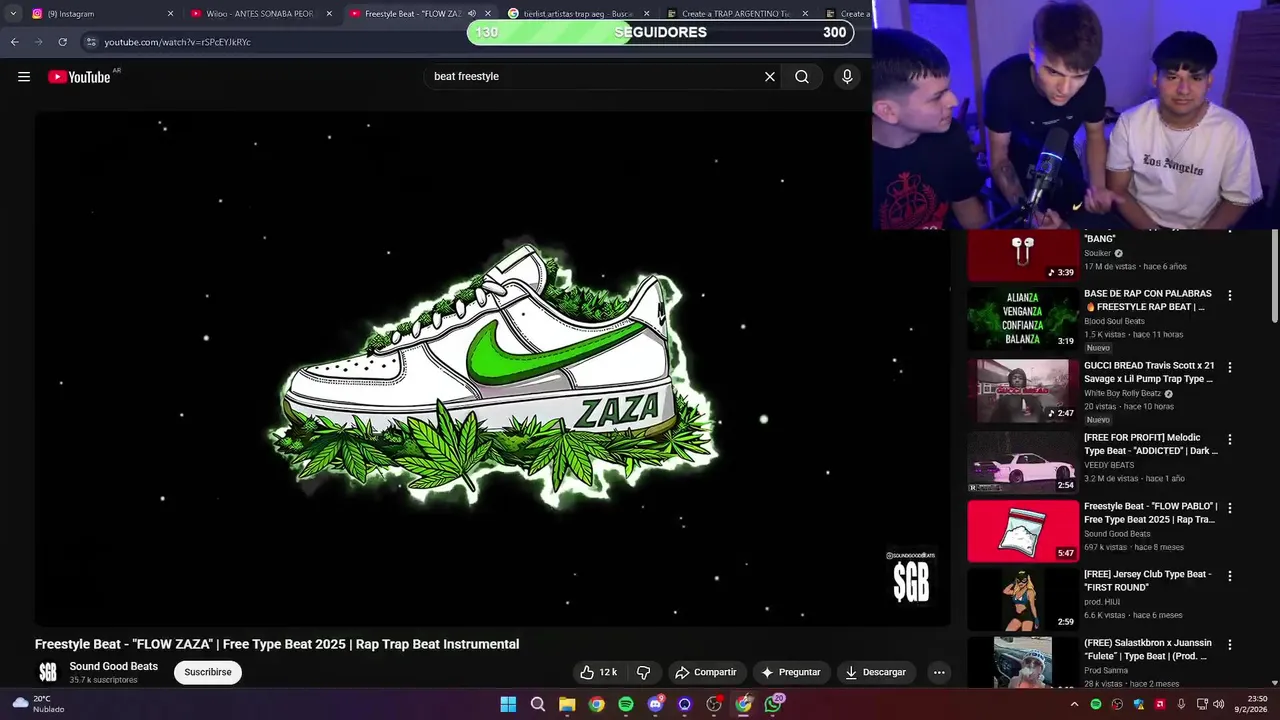This screenshot has height=720, width=1280.
Task: Open more actions three-dot menu under video
Action: tap(939, 672)
